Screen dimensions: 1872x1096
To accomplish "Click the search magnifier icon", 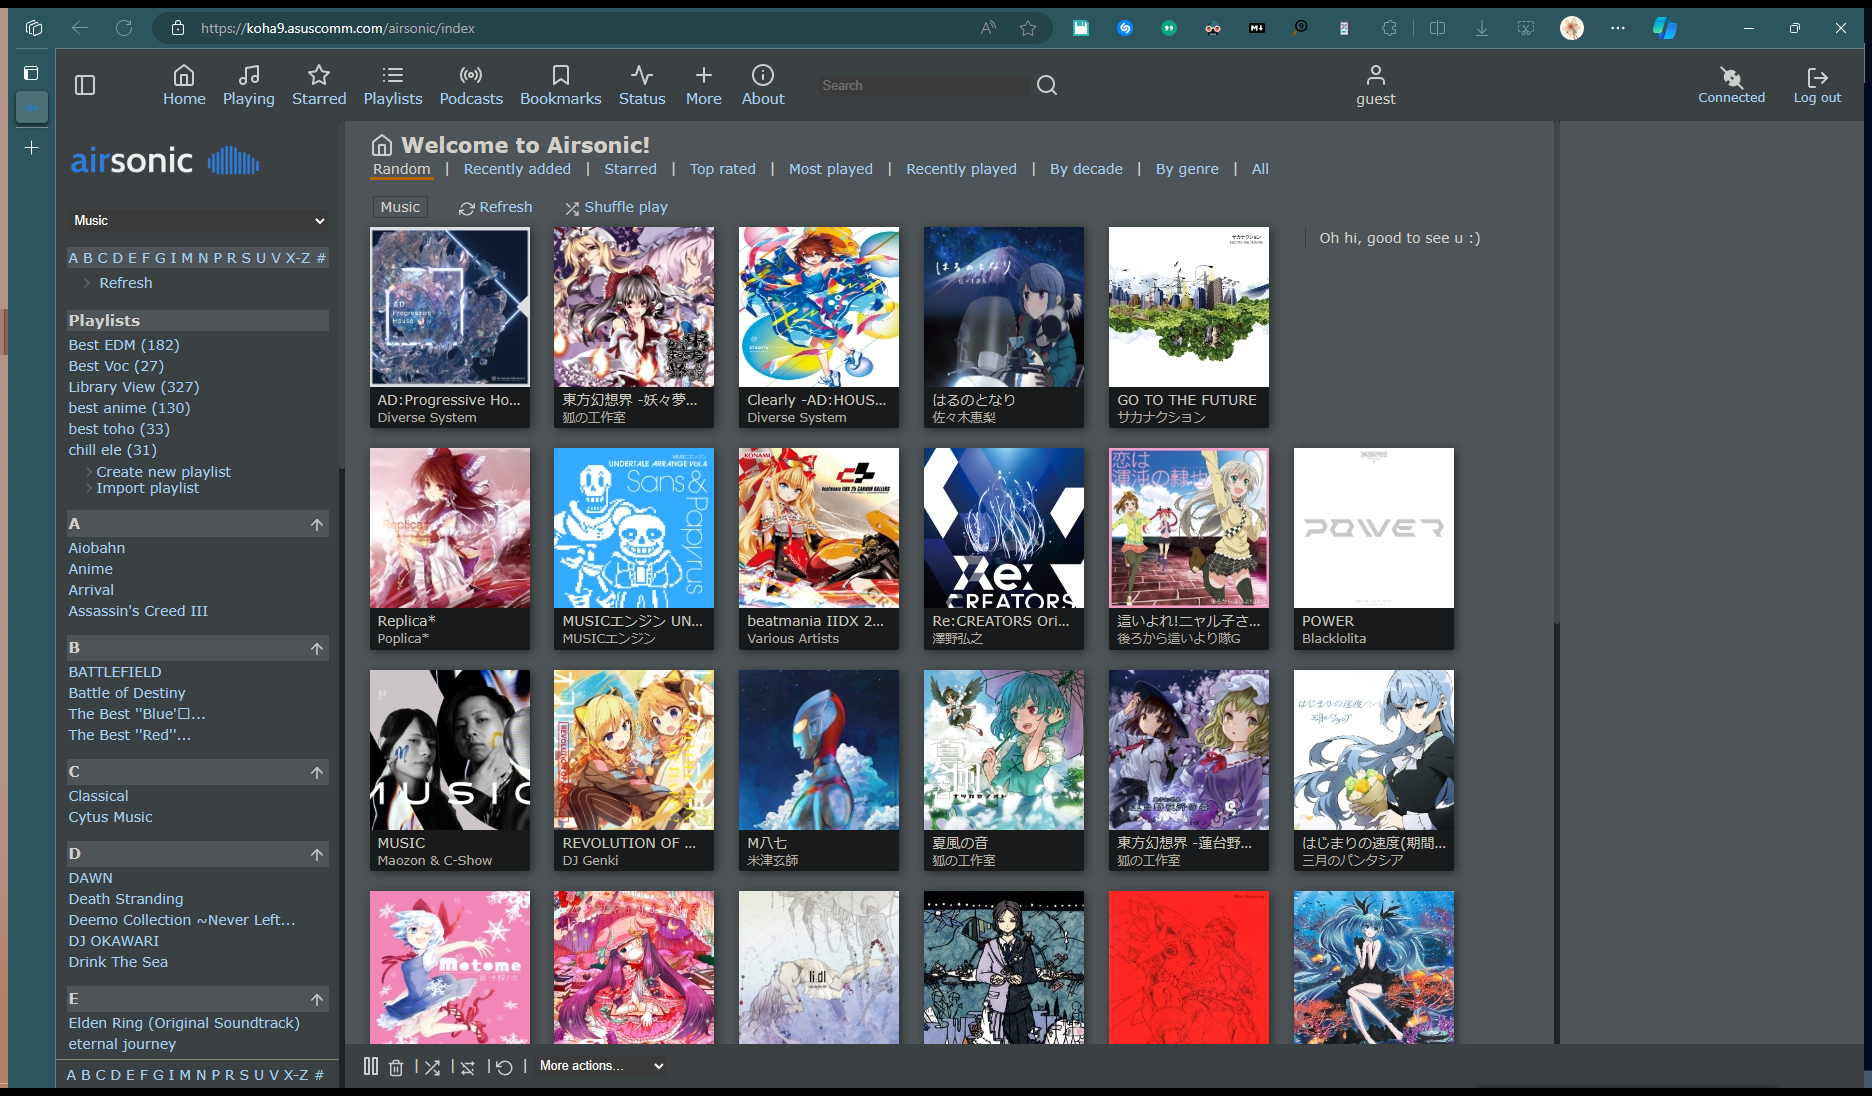I will click(x=1047, y=85).
